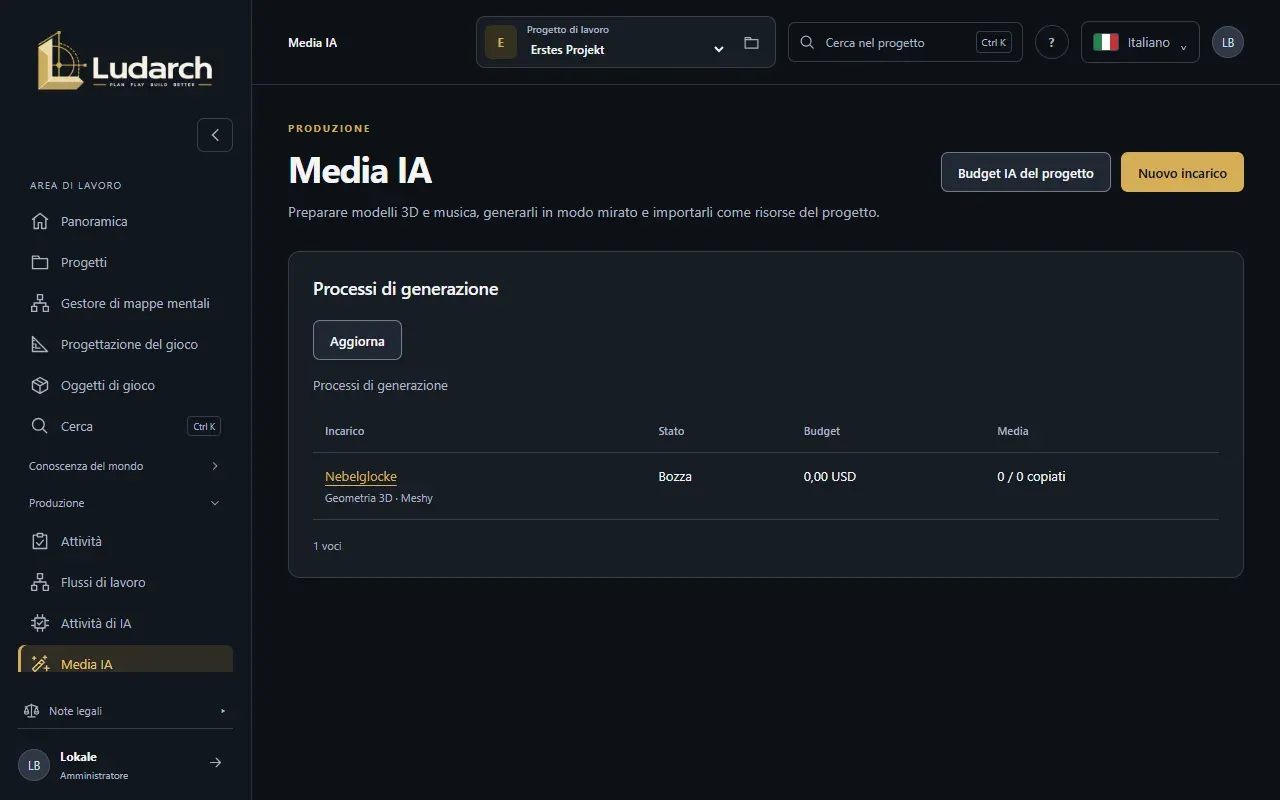Click the Ludarch logo
Screen dimensions: 1280x800
(x=125, y=61)
